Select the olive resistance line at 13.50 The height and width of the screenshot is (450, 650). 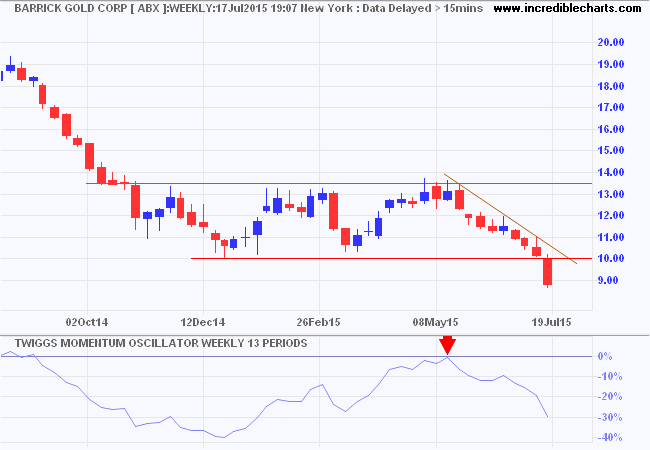[339, 183]
